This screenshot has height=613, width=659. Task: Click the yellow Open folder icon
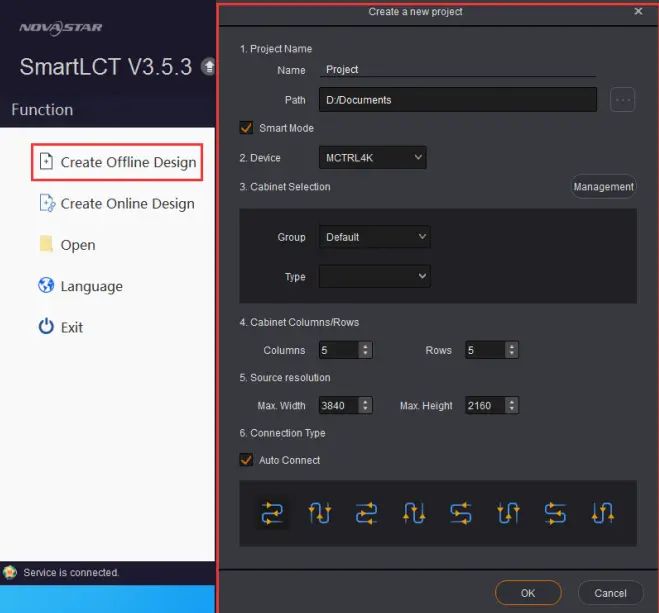tap(46, 244)
